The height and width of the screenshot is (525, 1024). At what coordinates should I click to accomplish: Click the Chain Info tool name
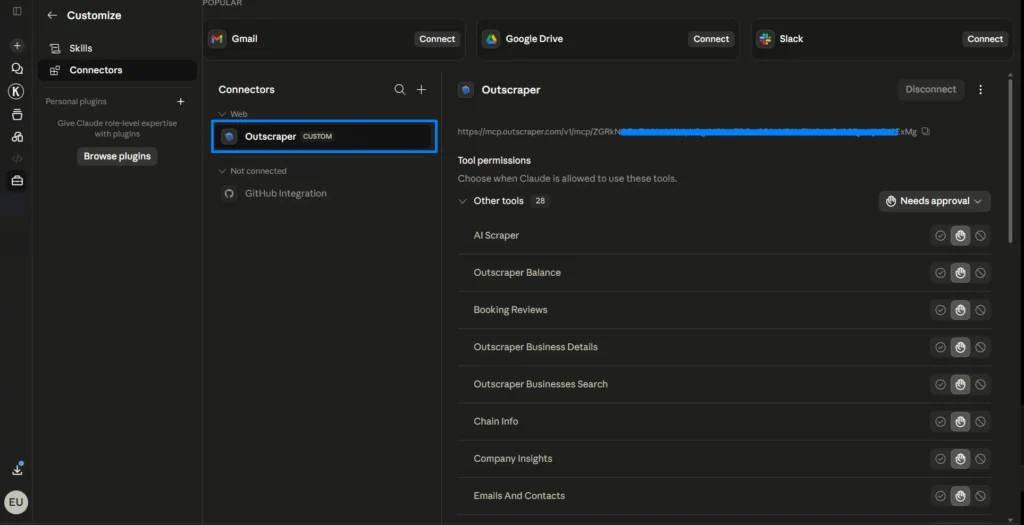[496, 422]
